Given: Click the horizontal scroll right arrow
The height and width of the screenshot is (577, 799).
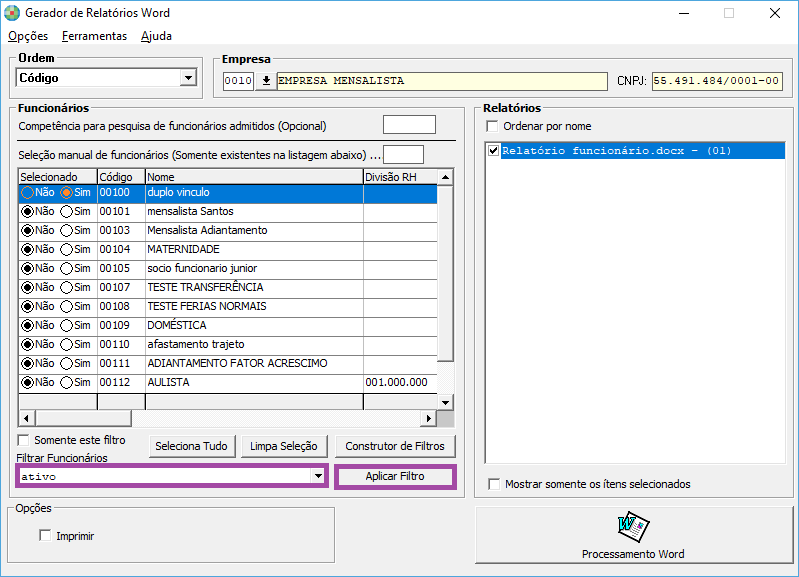Looking at the screenshot, I should (x=429, y=418).
